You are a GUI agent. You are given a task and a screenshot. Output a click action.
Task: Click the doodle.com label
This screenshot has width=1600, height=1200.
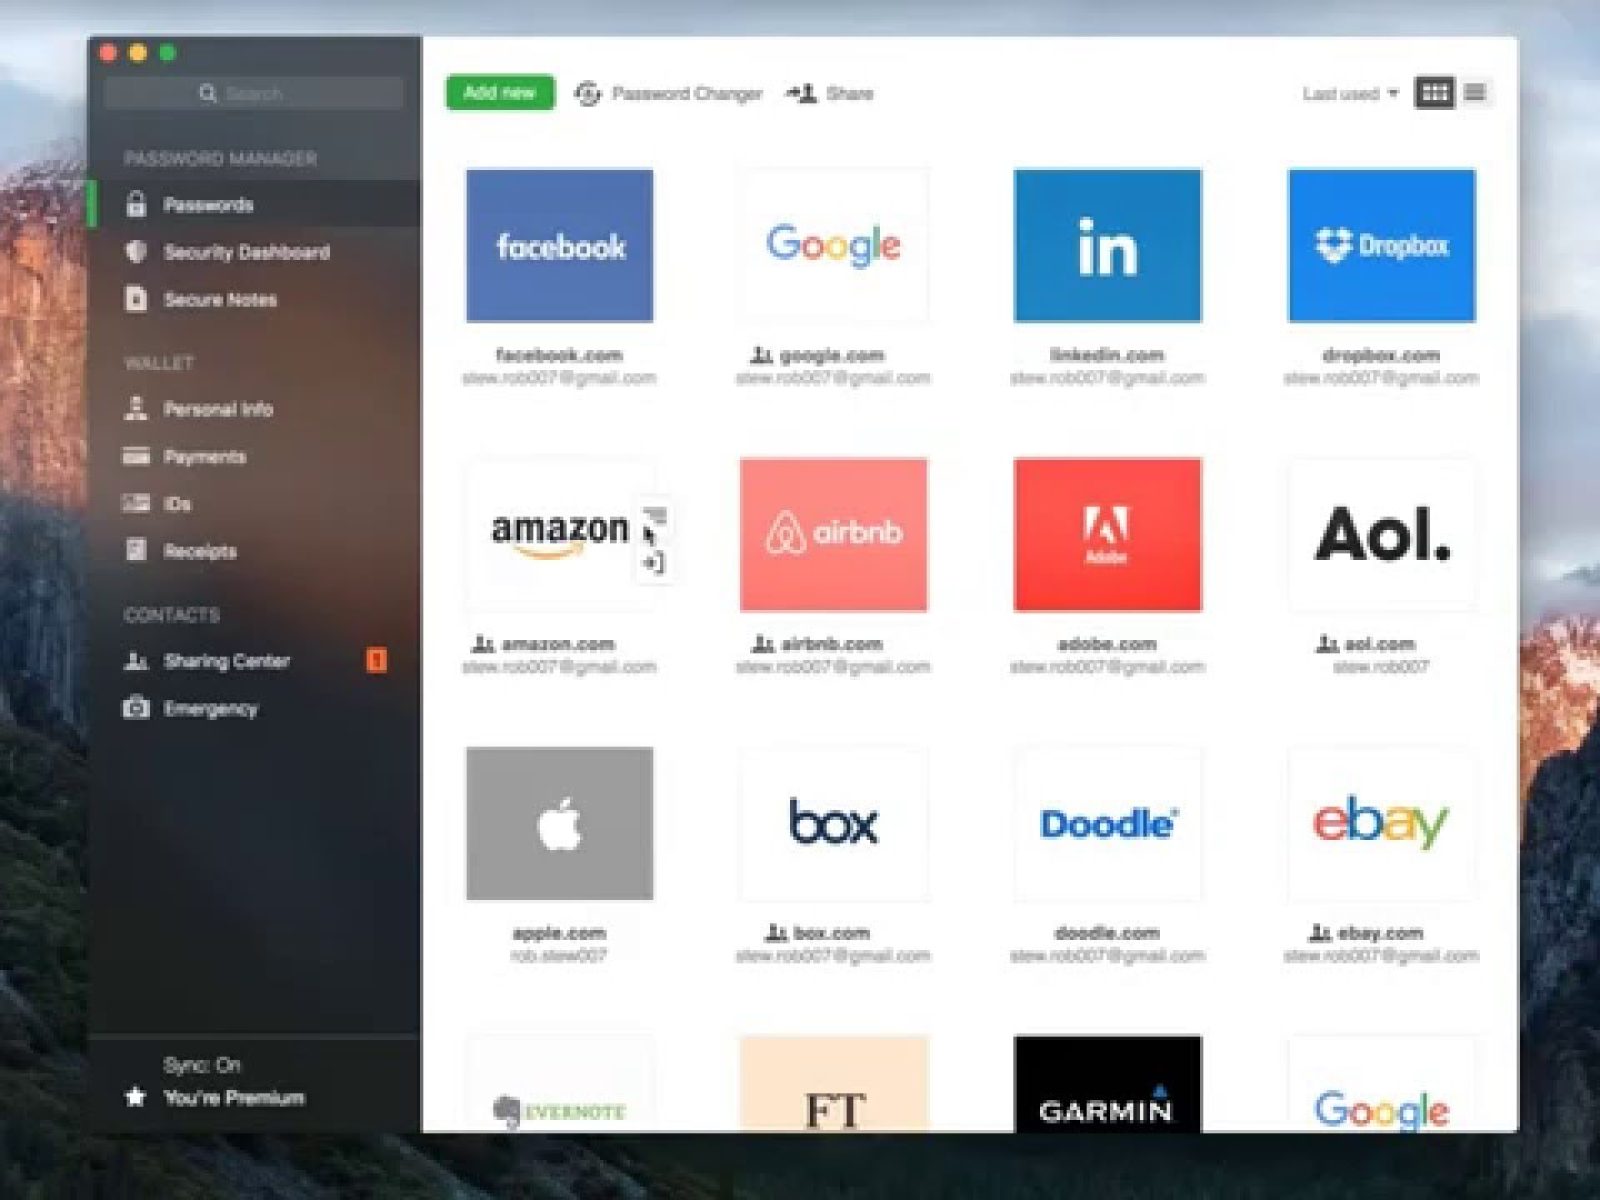pyautogui.click(x=1107, y=933)
